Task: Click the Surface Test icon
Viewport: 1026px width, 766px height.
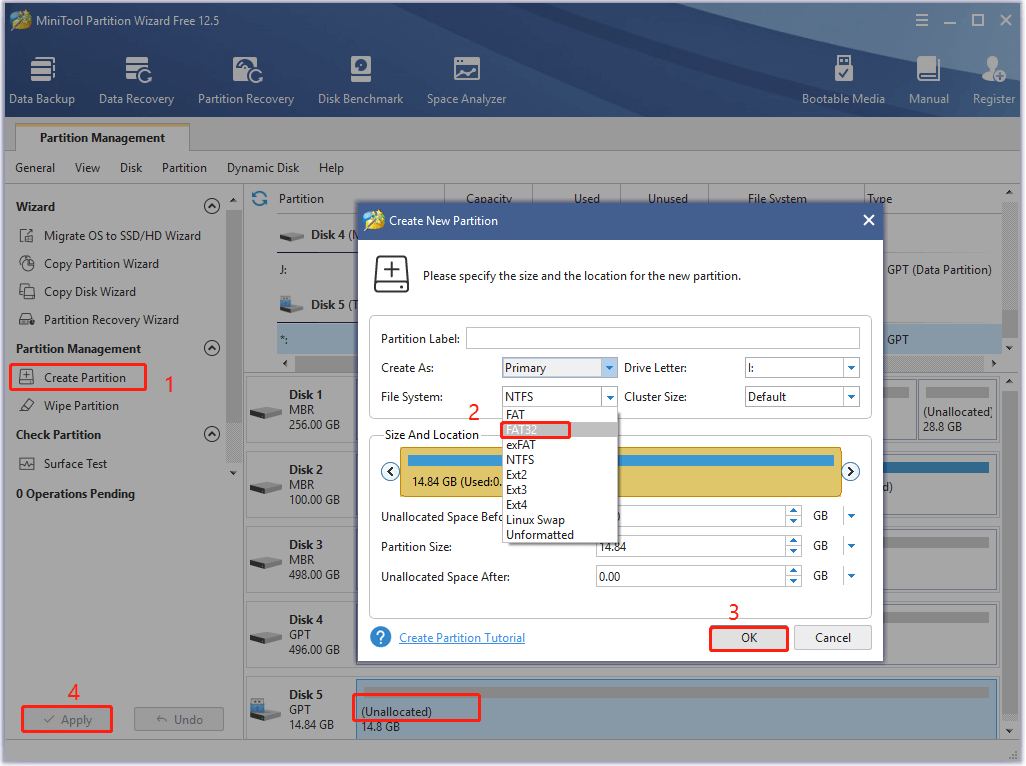Action: point(27,464)
